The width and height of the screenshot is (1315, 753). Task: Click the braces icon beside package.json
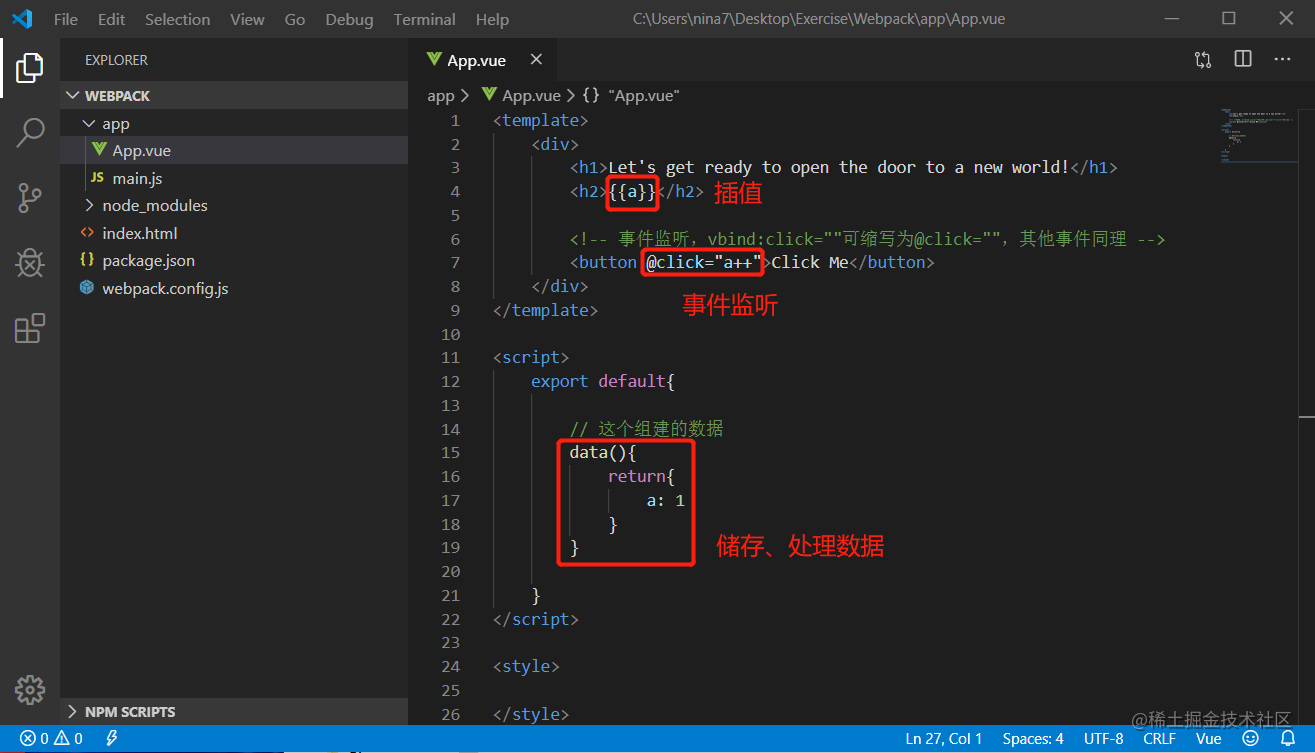88,260
